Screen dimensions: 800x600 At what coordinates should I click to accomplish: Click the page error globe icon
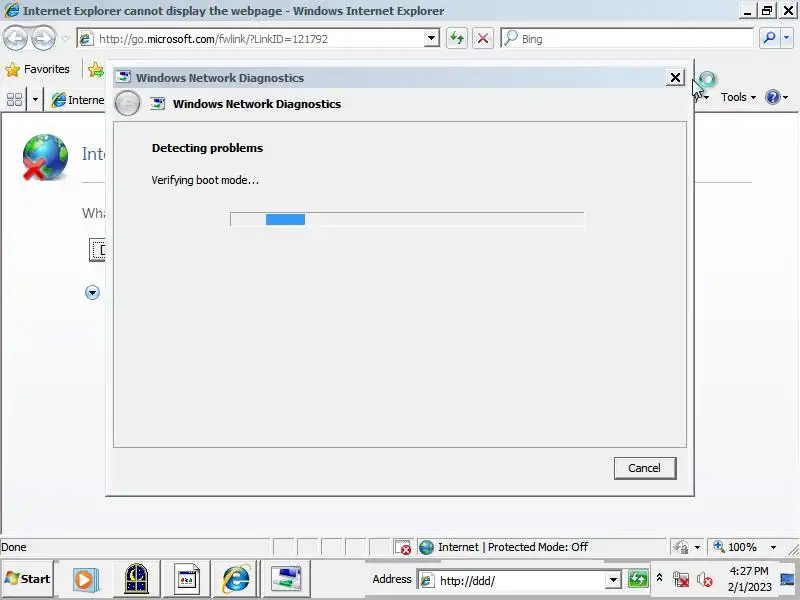tap(45, 157)
